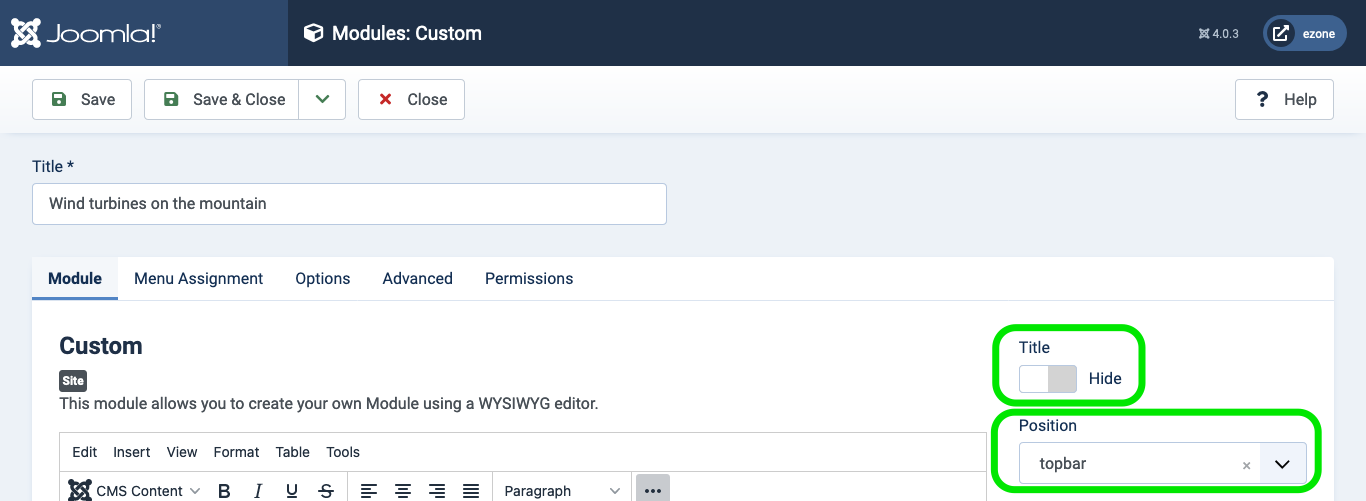Toggle strikethrough formatting
This screenshot has width=1366, height=501.
[326, 490]
